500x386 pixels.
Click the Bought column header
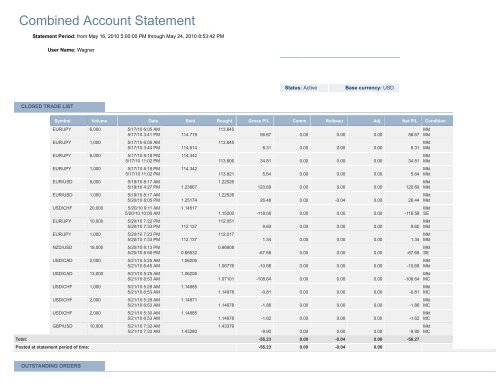(x=224, y=121)
